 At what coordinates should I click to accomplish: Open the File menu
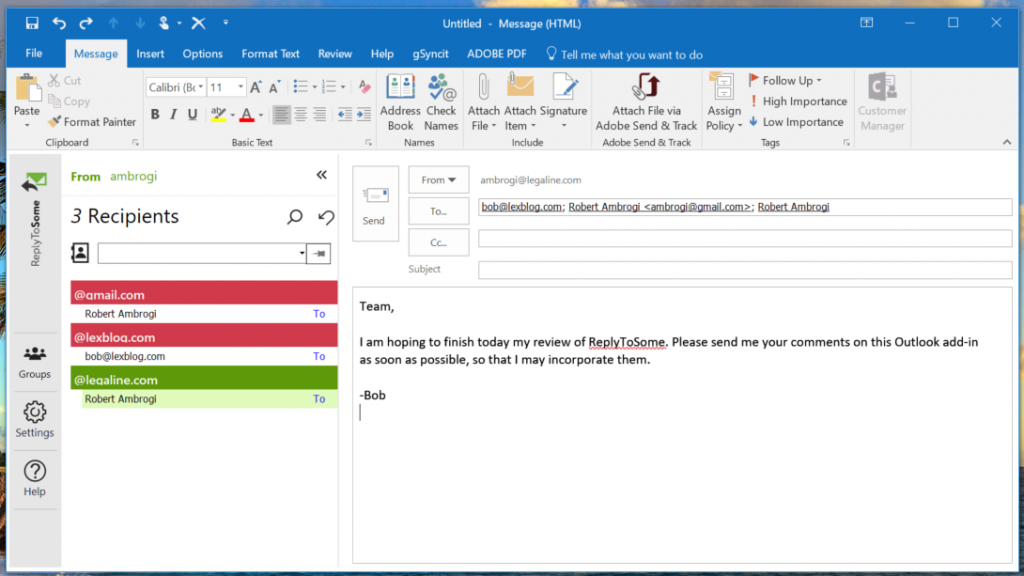pyautogui.click(x=34, y=54)
